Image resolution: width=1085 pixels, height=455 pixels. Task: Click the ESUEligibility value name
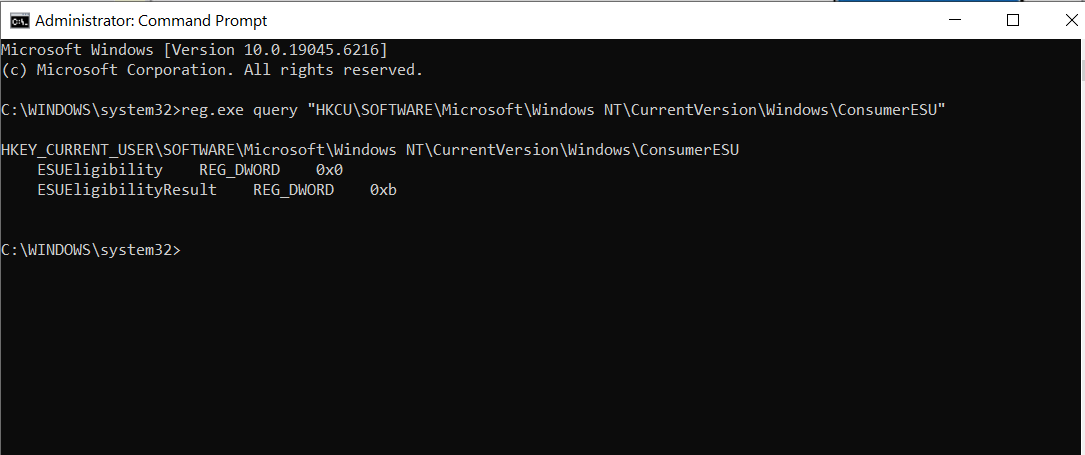100,170
